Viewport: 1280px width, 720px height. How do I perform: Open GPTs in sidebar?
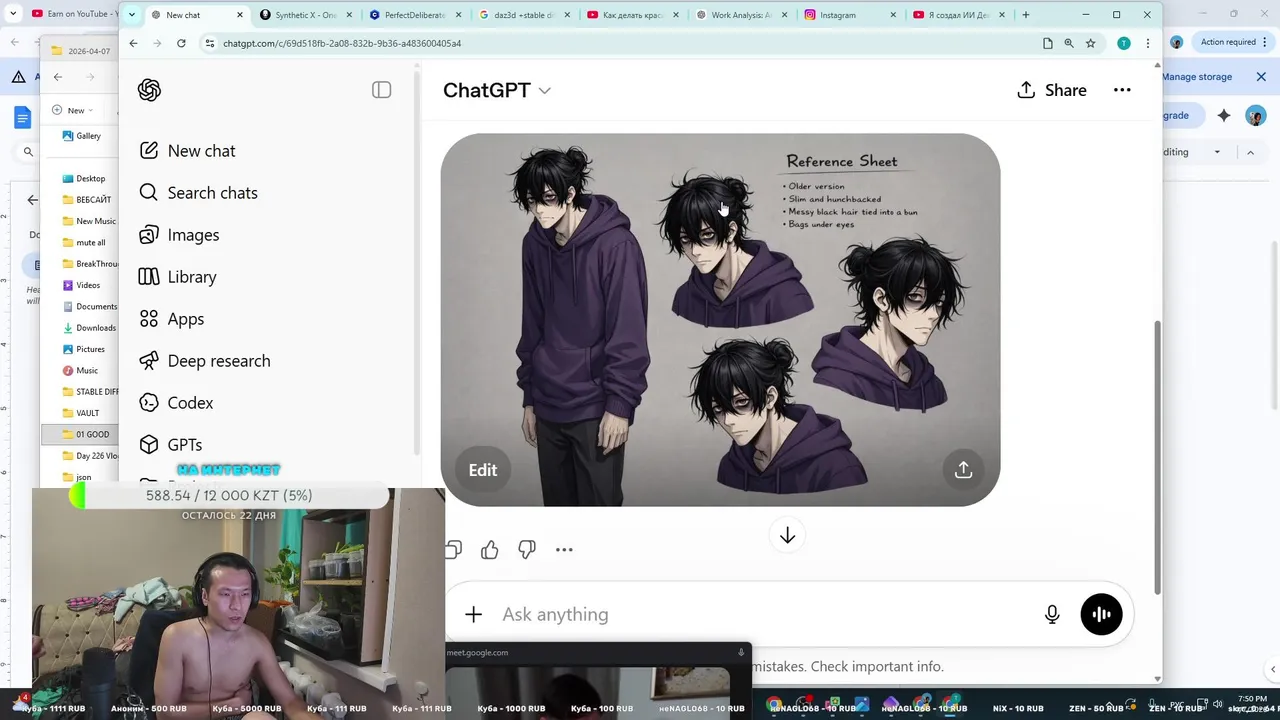pos(172,445)
